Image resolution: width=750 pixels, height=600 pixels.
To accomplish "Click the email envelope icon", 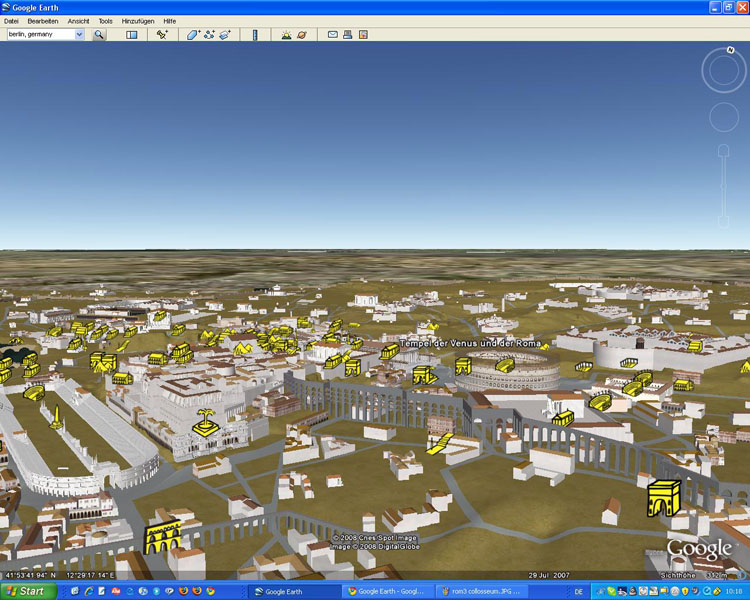I will 332,34.
